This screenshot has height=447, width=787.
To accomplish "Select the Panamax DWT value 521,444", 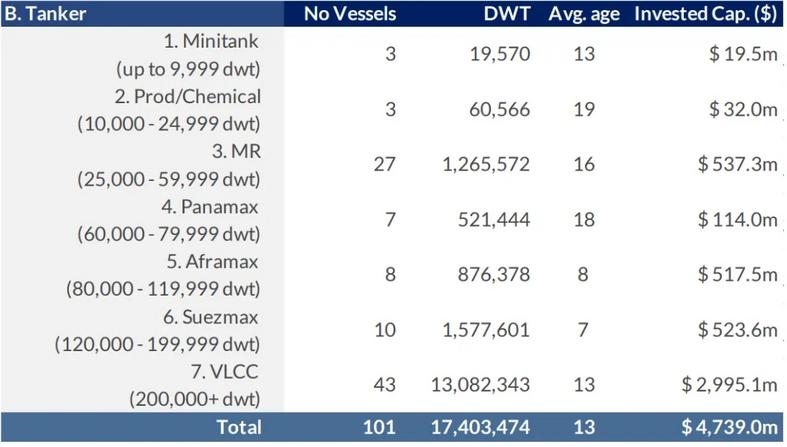I will [x=492, y=219].
